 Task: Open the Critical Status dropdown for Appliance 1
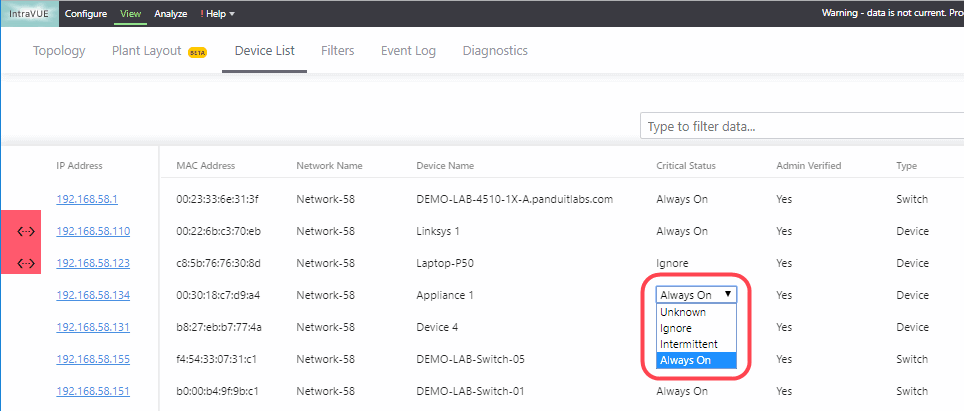click(696, 295)
